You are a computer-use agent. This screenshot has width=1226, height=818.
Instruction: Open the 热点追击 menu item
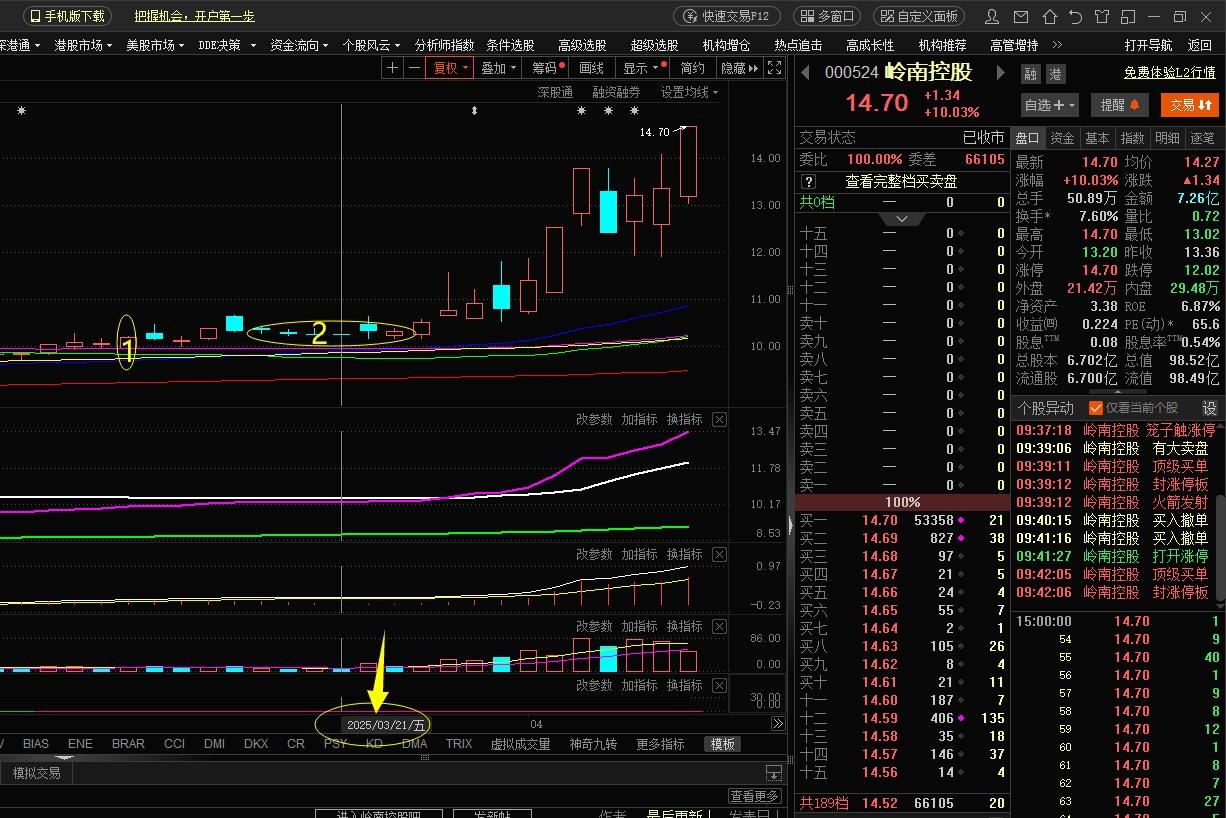pos(798,45)
